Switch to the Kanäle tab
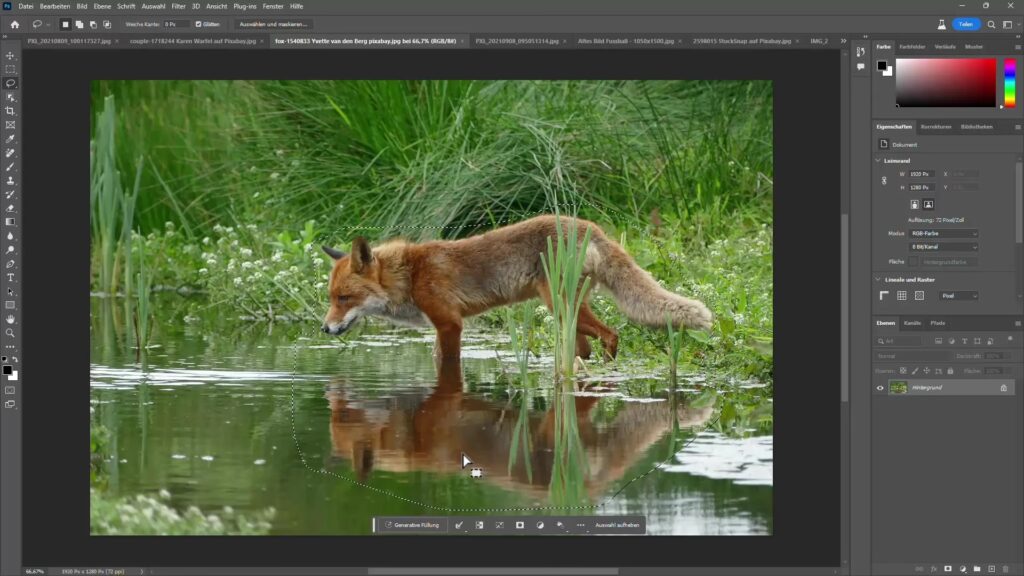This screenshot has height=576, width=1024. (912, 323)
